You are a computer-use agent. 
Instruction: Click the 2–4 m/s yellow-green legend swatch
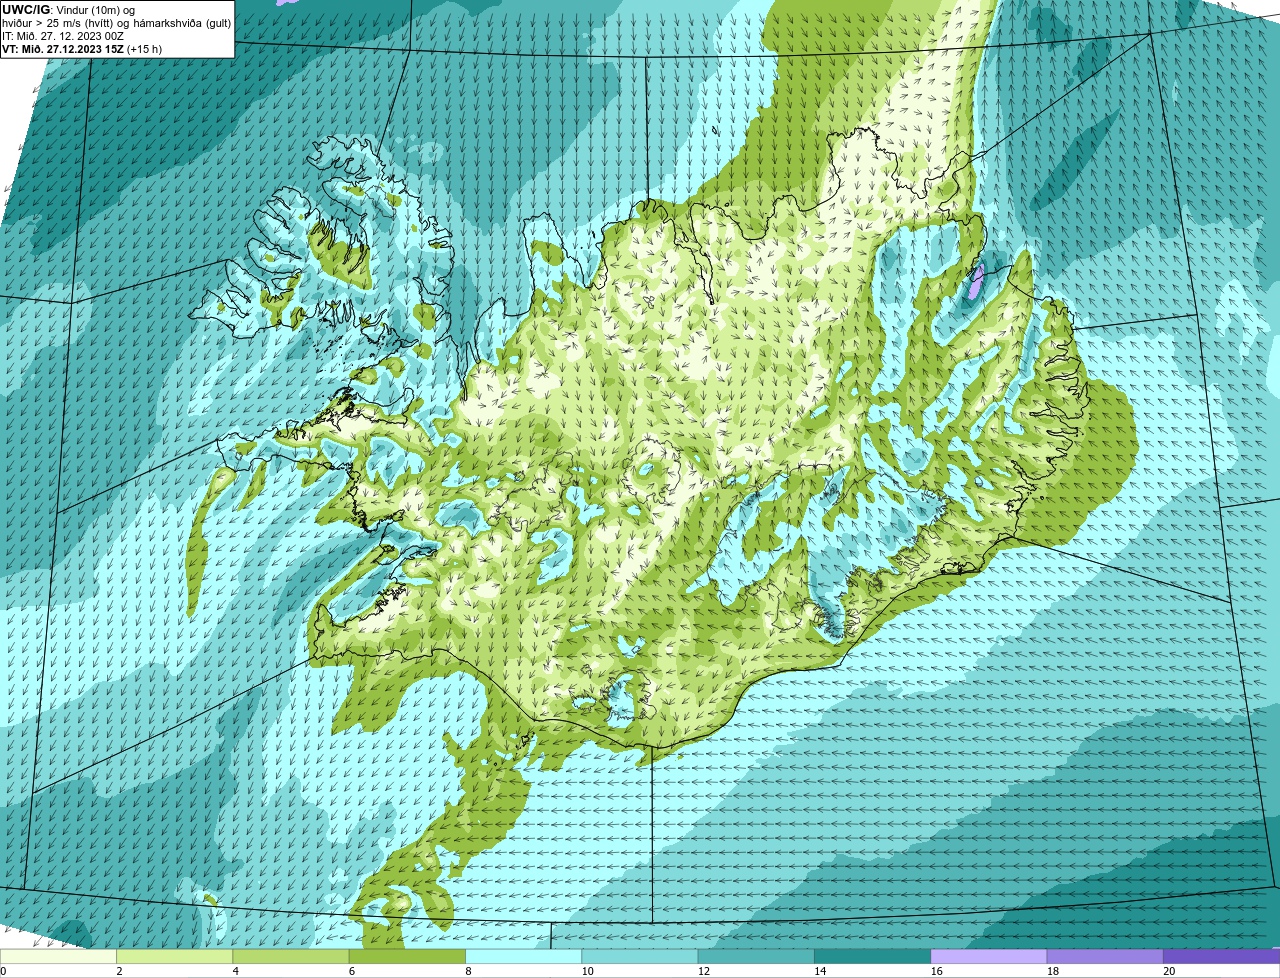pos(175,956)
